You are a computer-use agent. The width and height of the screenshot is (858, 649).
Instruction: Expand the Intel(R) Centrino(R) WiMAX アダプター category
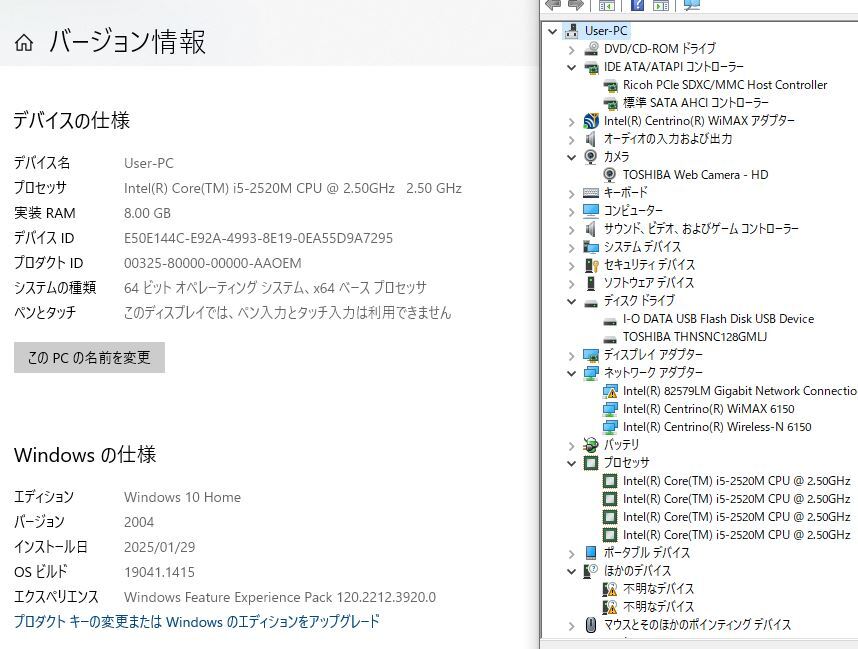[572, 121]
